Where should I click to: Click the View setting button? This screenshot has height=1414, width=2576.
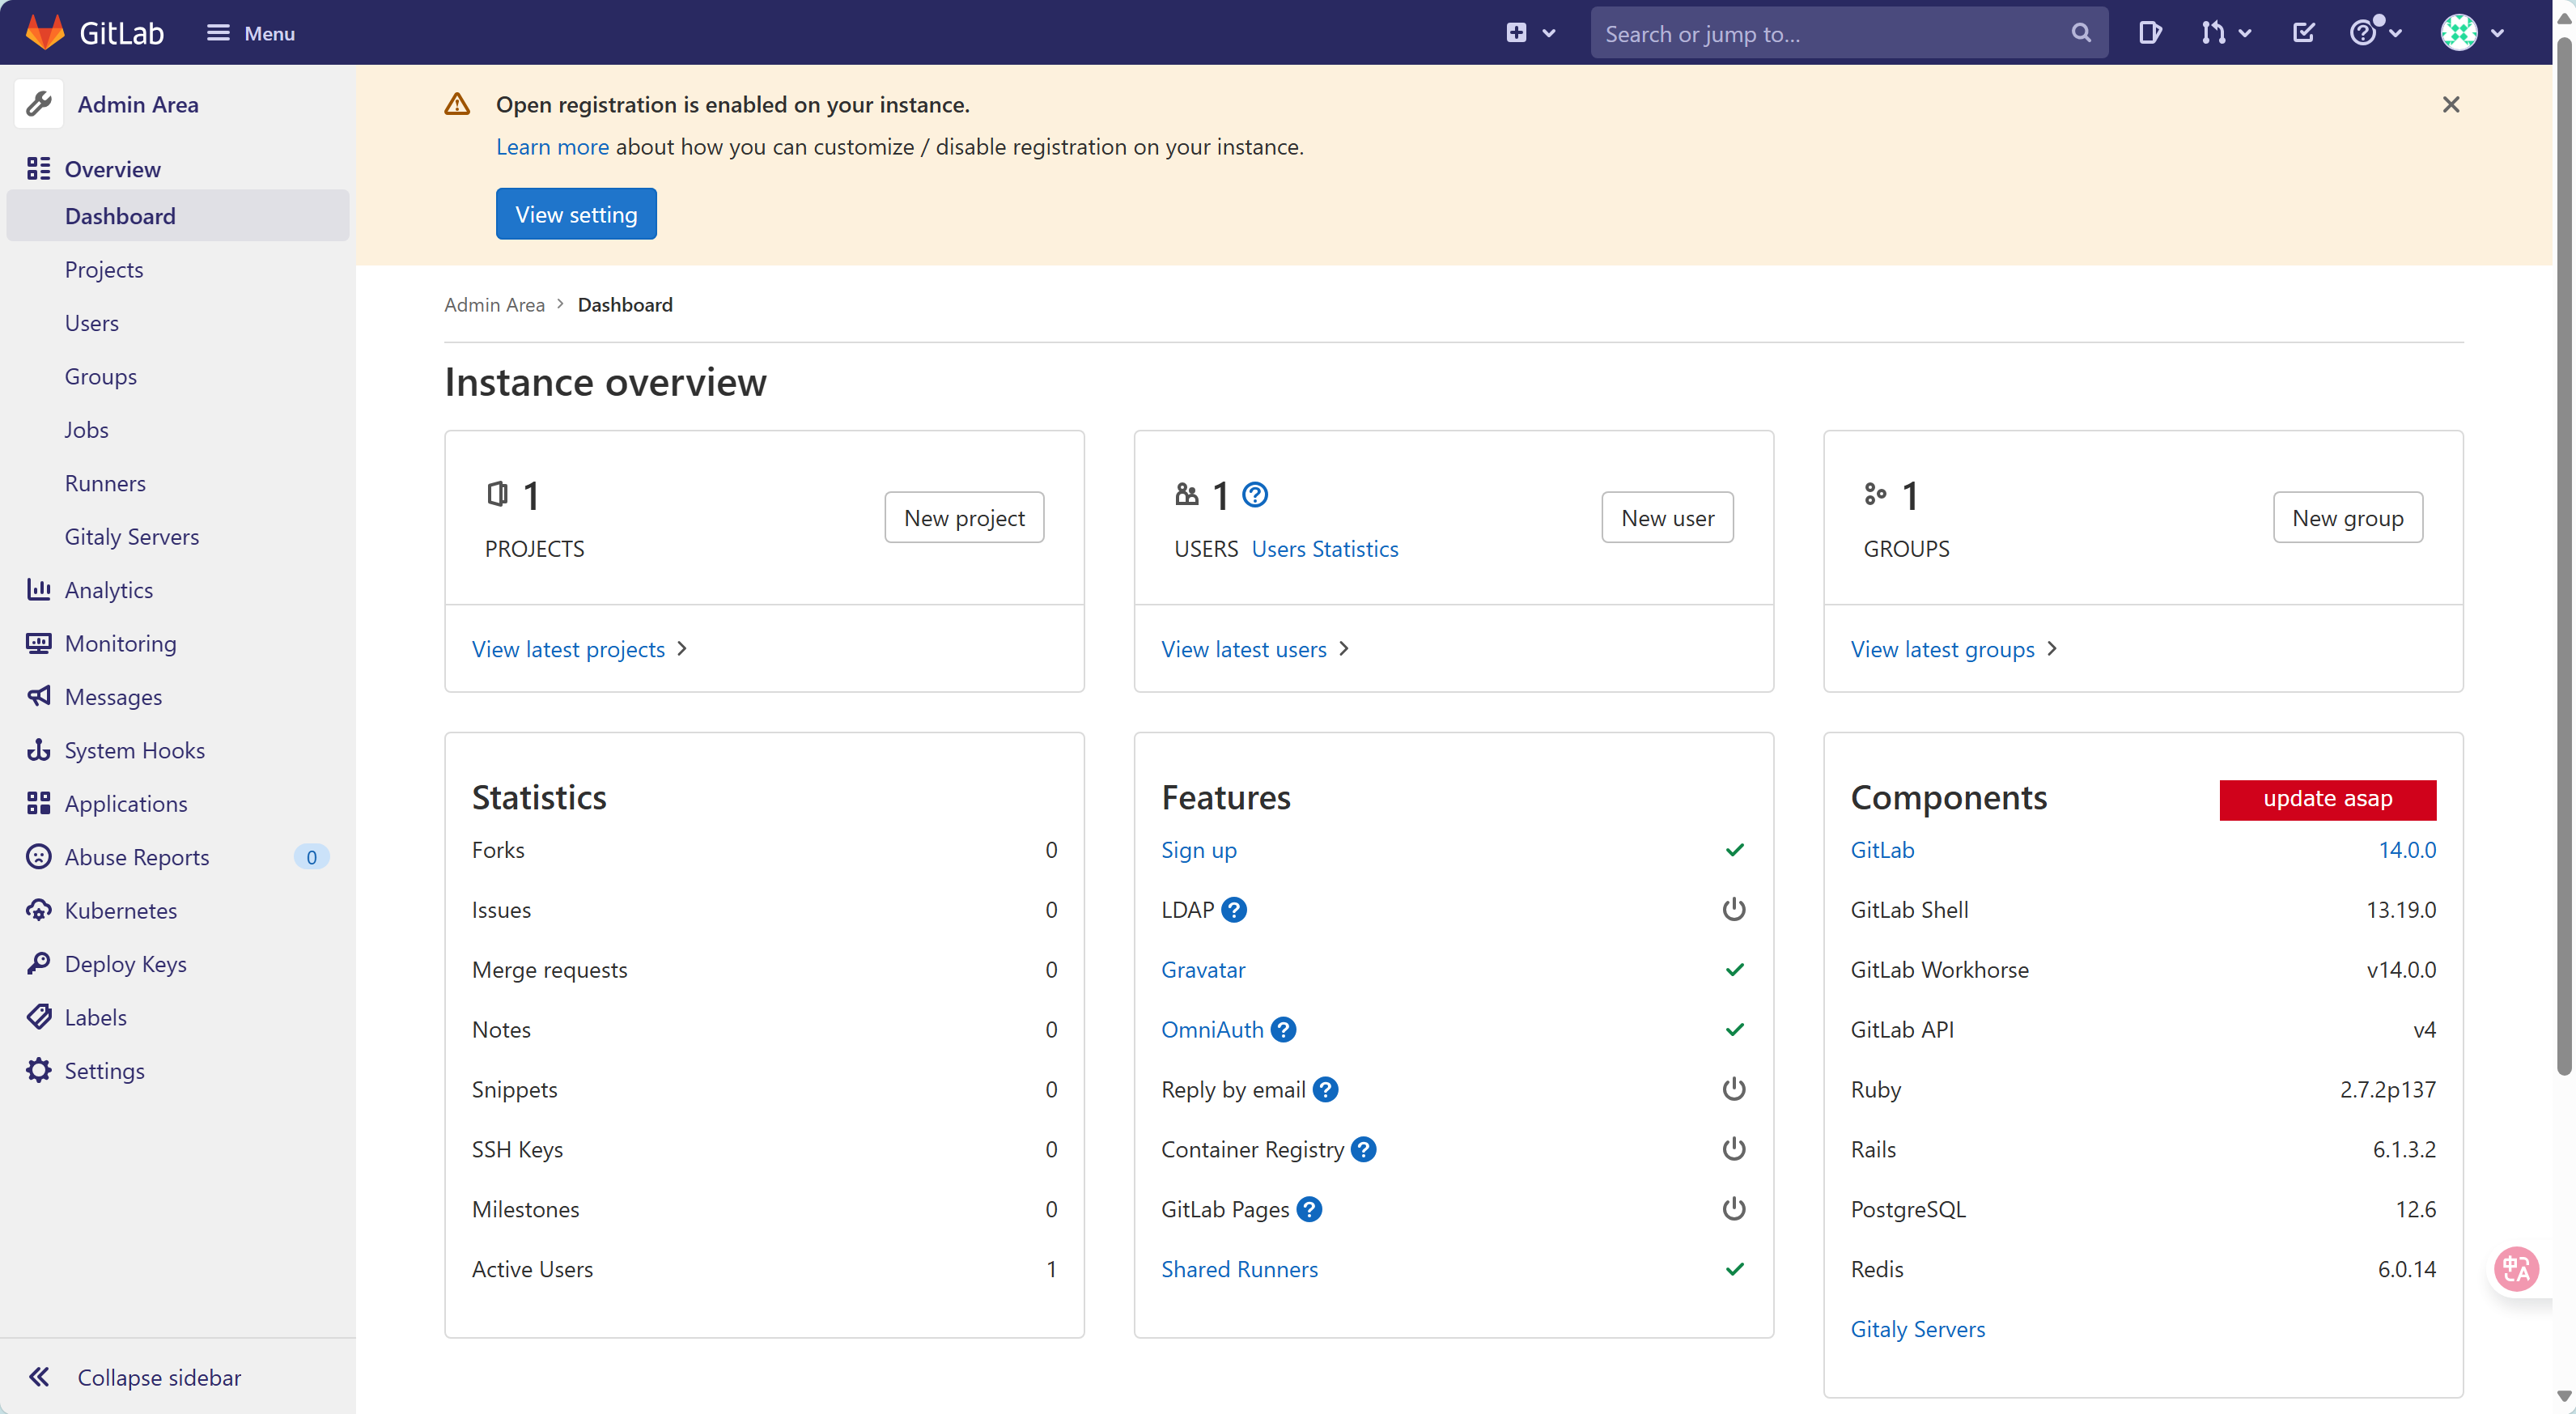coord(576,214)
